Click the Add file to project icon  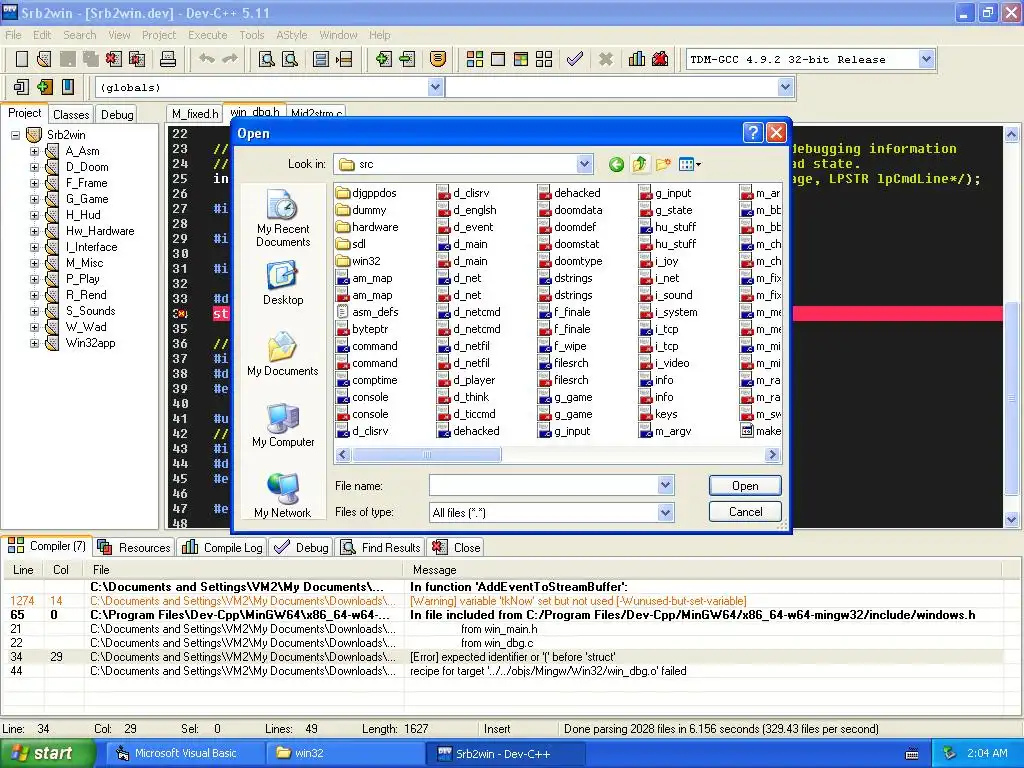coord(384,59)
